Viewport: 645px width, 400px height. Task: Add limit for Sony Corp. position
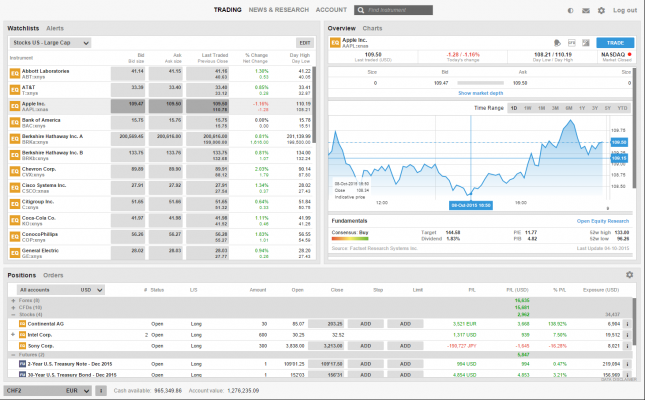(405, 346)
